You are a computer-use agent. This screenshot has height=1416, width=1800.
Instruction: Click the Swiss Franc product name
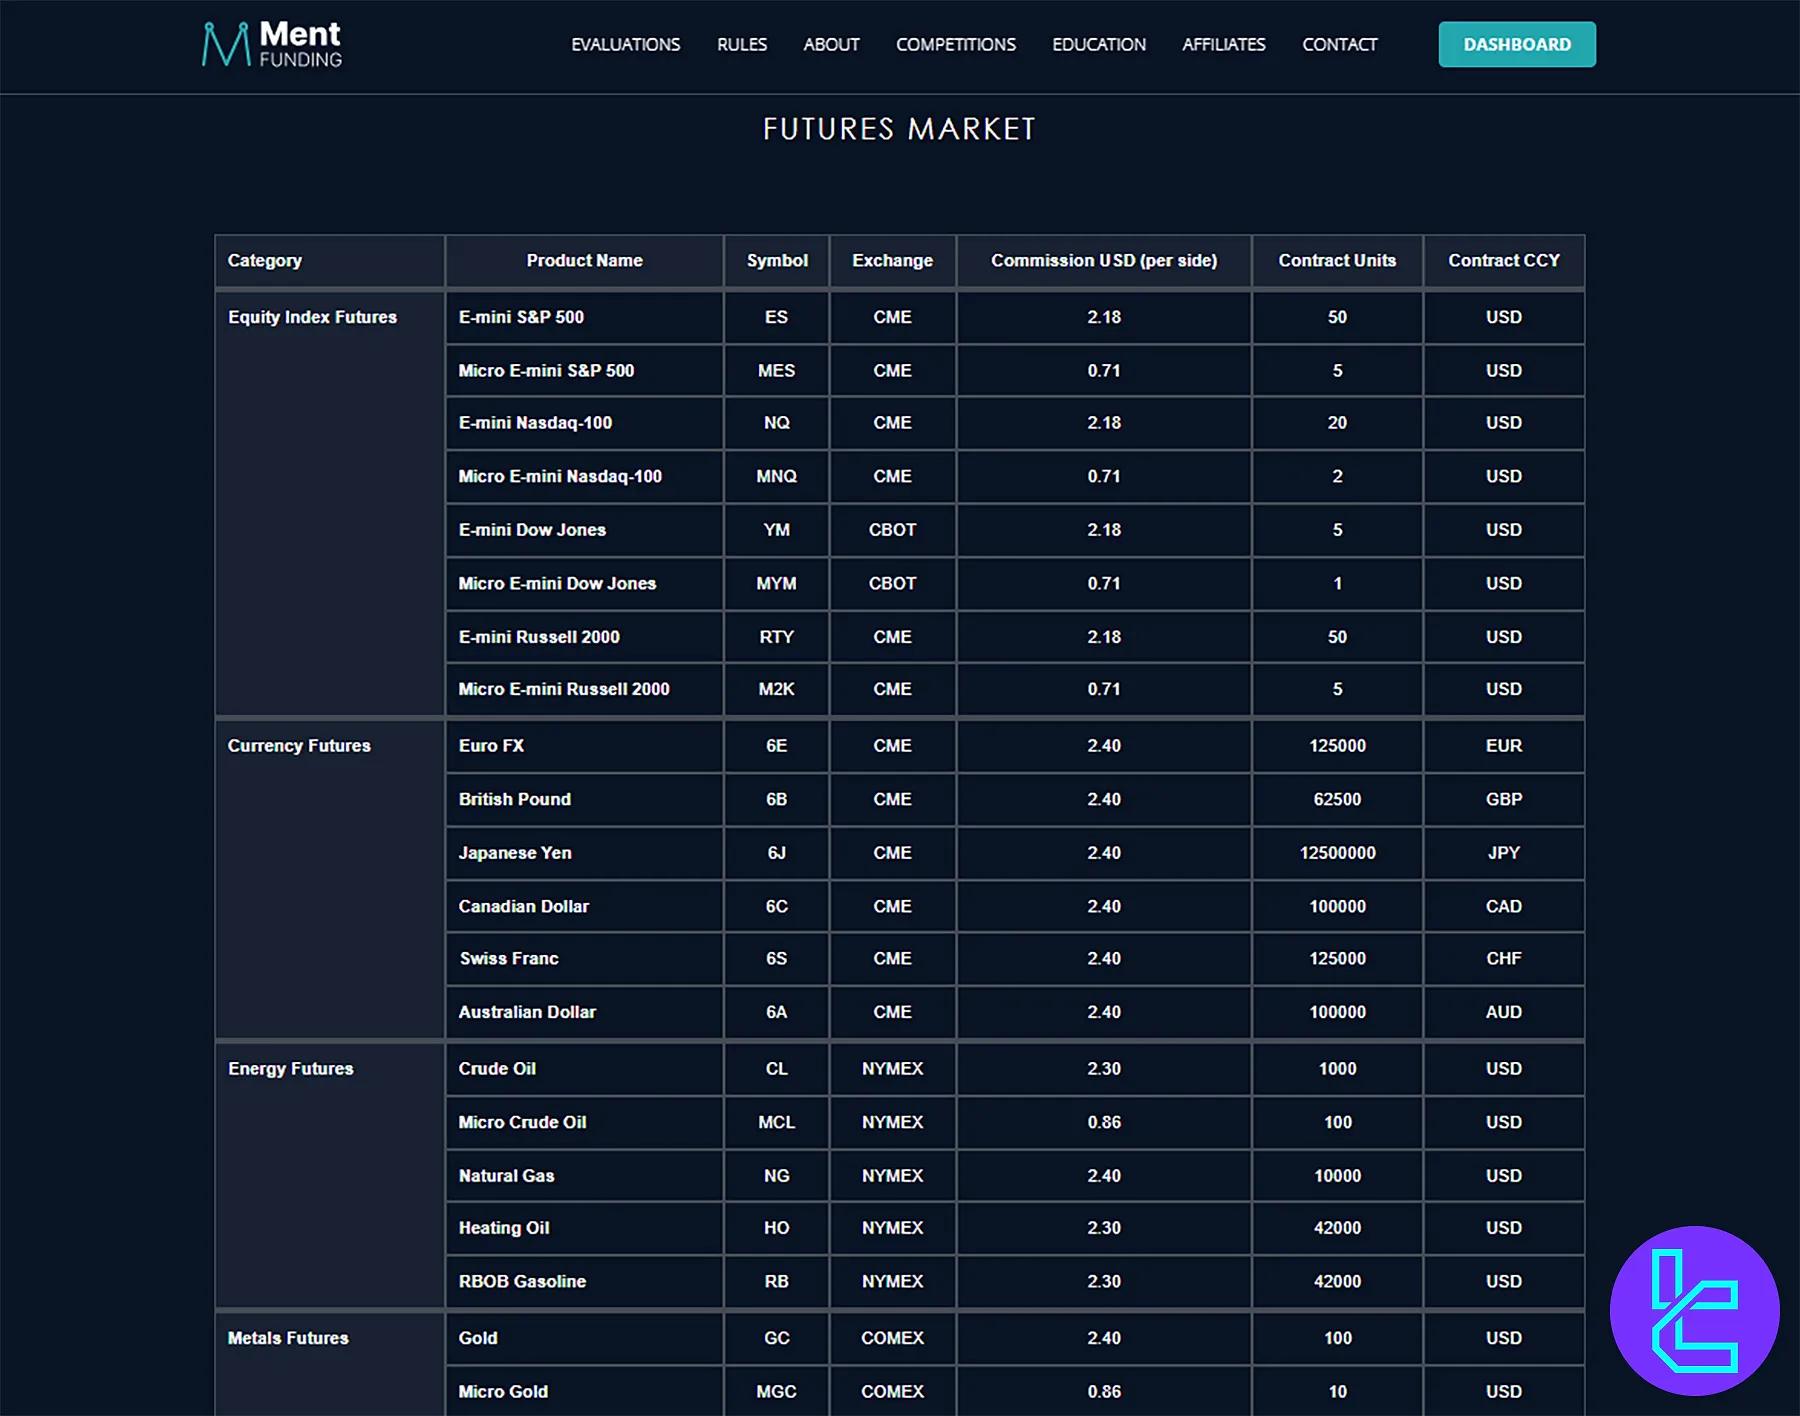pos(509,959)
